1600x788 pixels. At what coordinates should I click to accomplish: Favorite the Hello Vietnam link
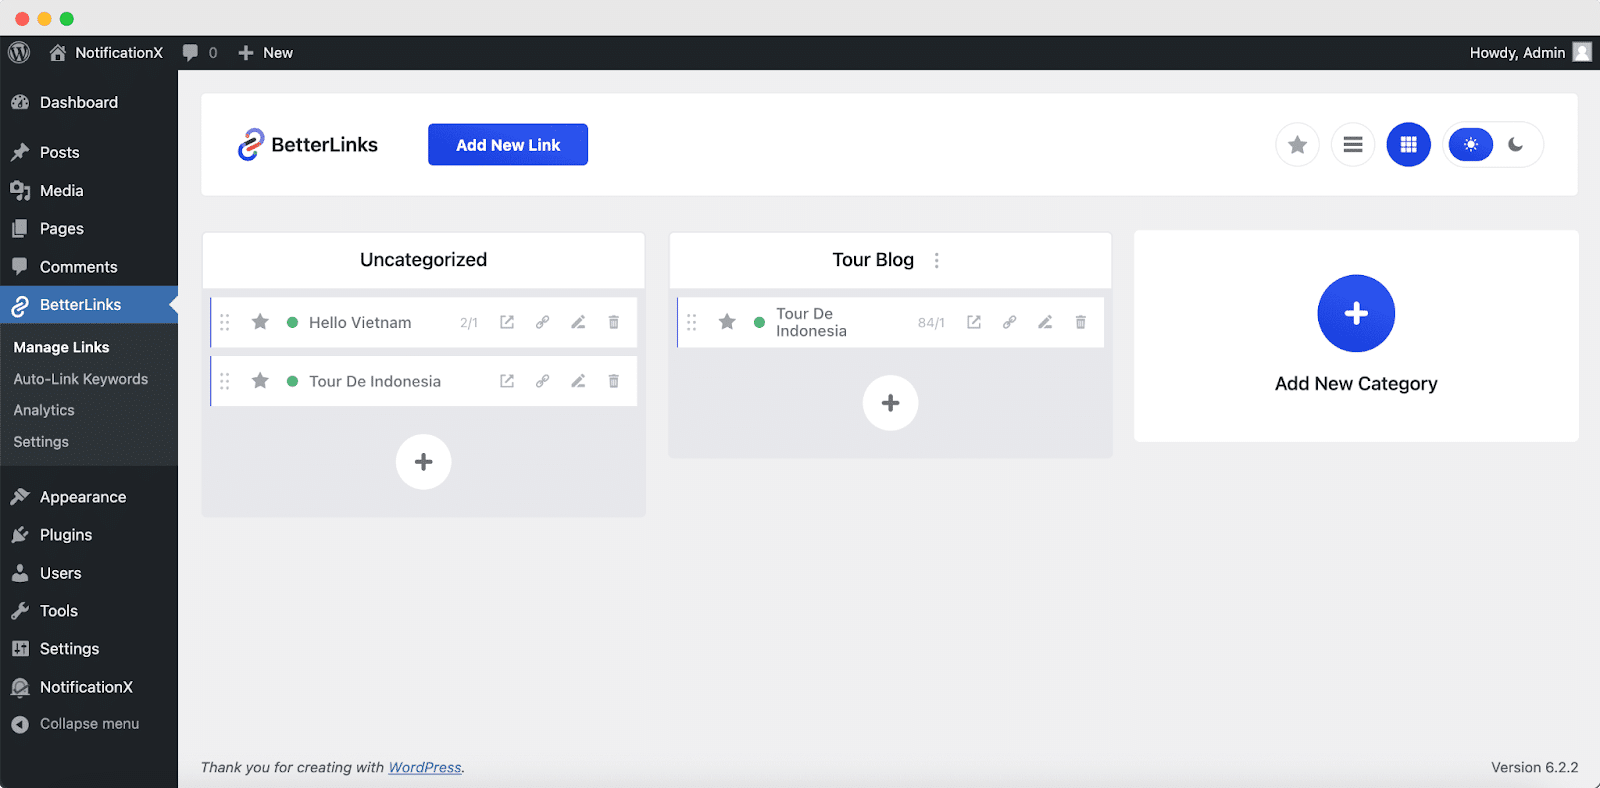click(x=260, y=322)
